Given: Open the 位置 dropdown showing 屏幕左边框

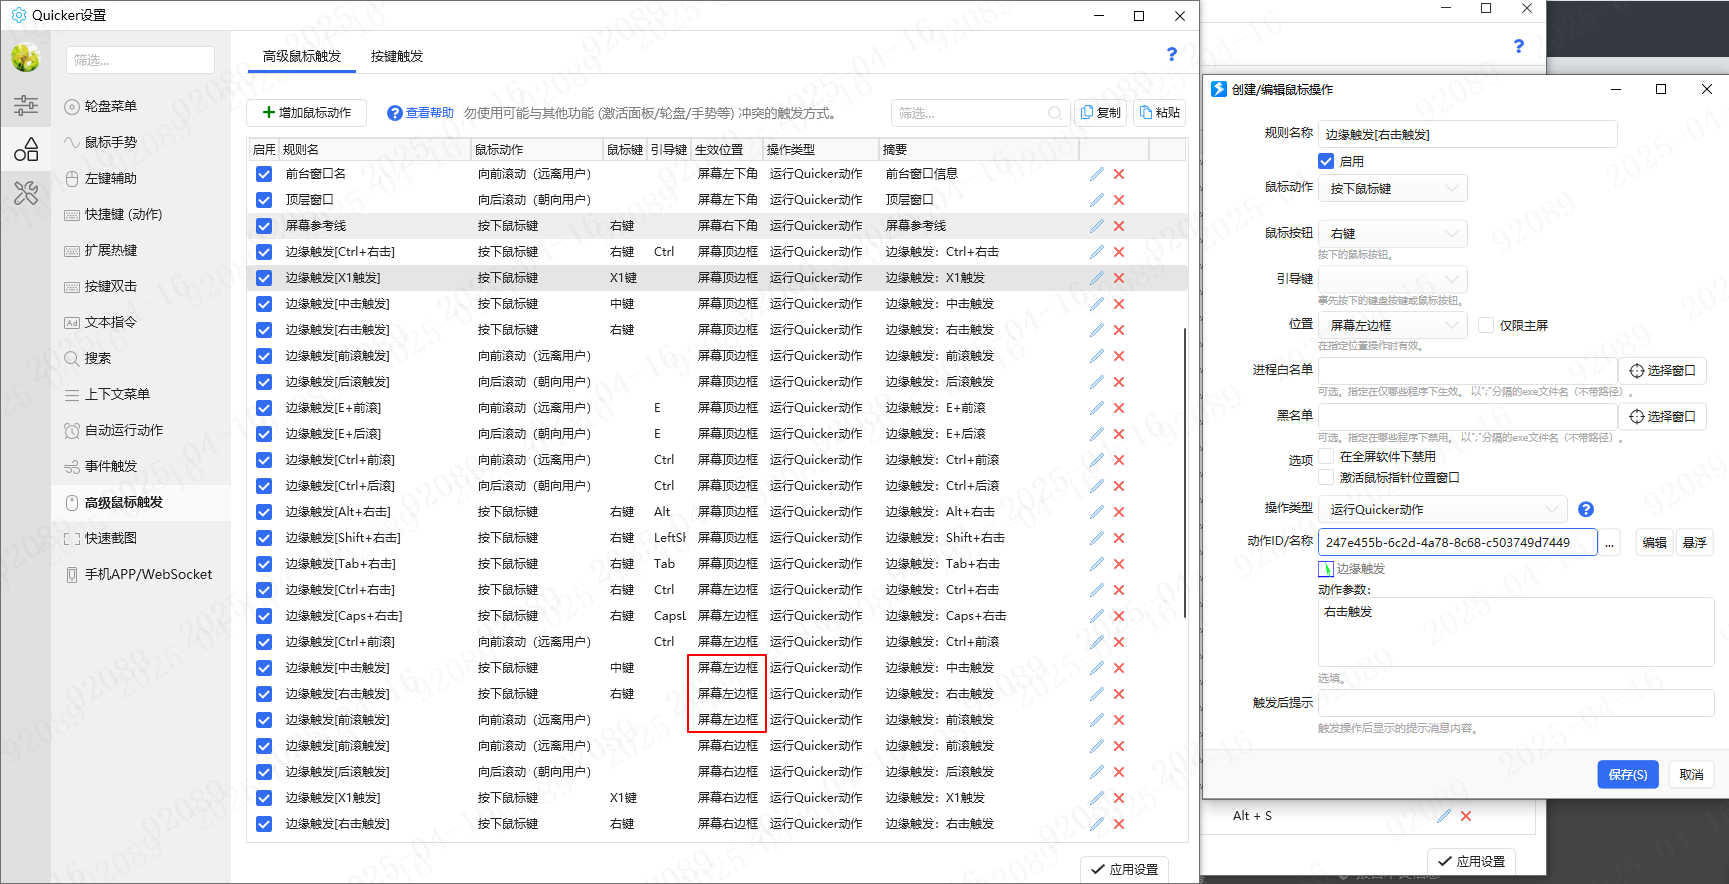Looking at the screenshot, I should (1393, 325).
